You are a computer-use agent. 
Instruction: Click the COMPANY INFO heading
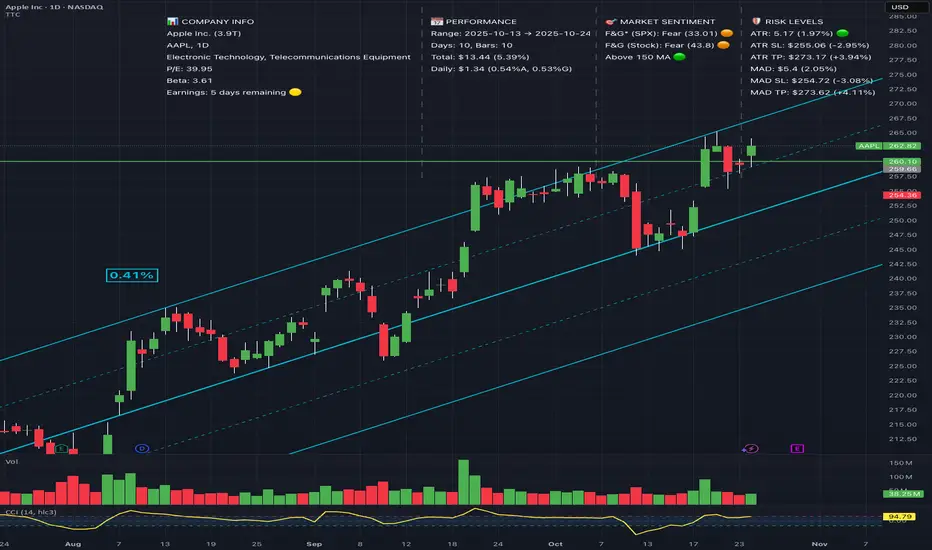click(x=218, y=21)
